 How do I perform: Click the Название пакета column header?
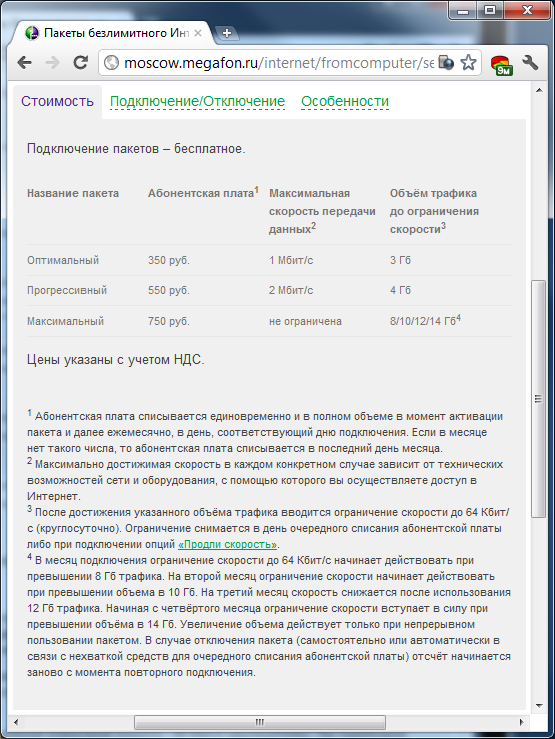pyautogui.click(x=73, y=193)
